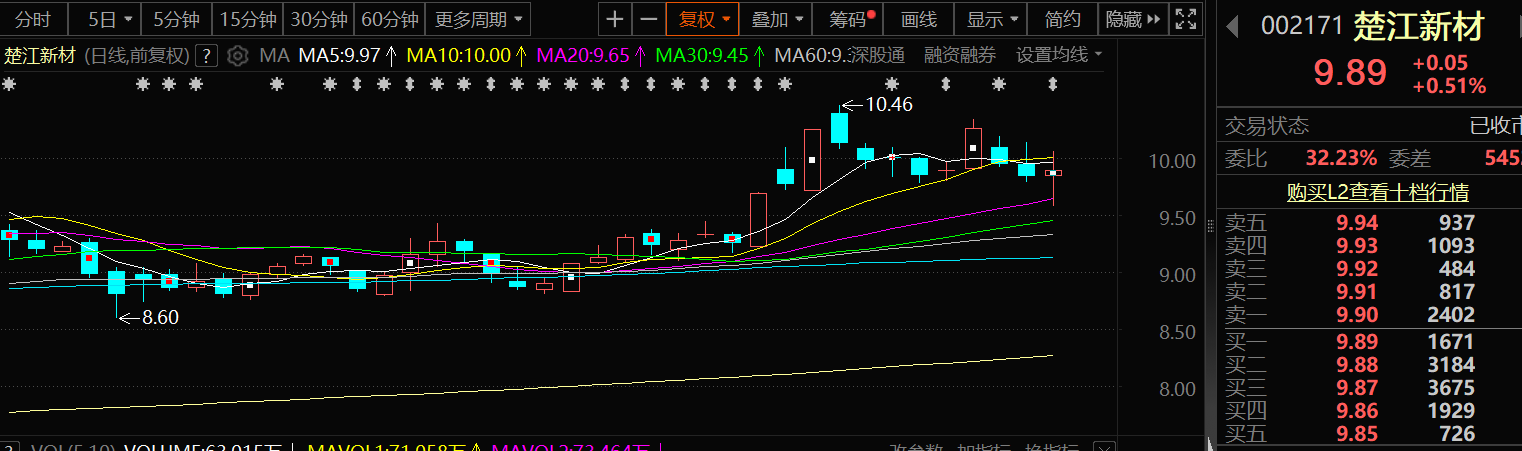Click the MA30:9.45 value
This screenshot has width=1522, height=451.
(702, 55)
